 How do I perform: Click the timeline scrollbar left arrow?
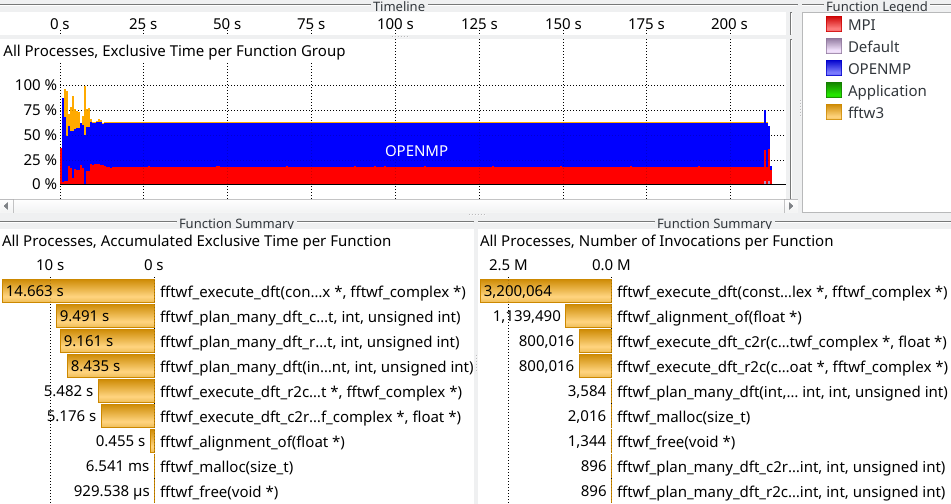6,206
